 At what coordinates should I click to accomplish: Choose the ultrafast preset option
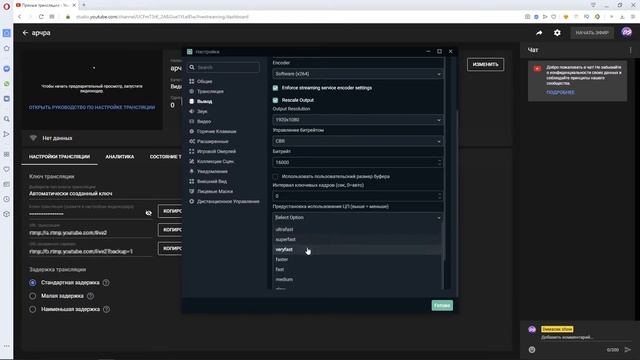pos(357,229)
